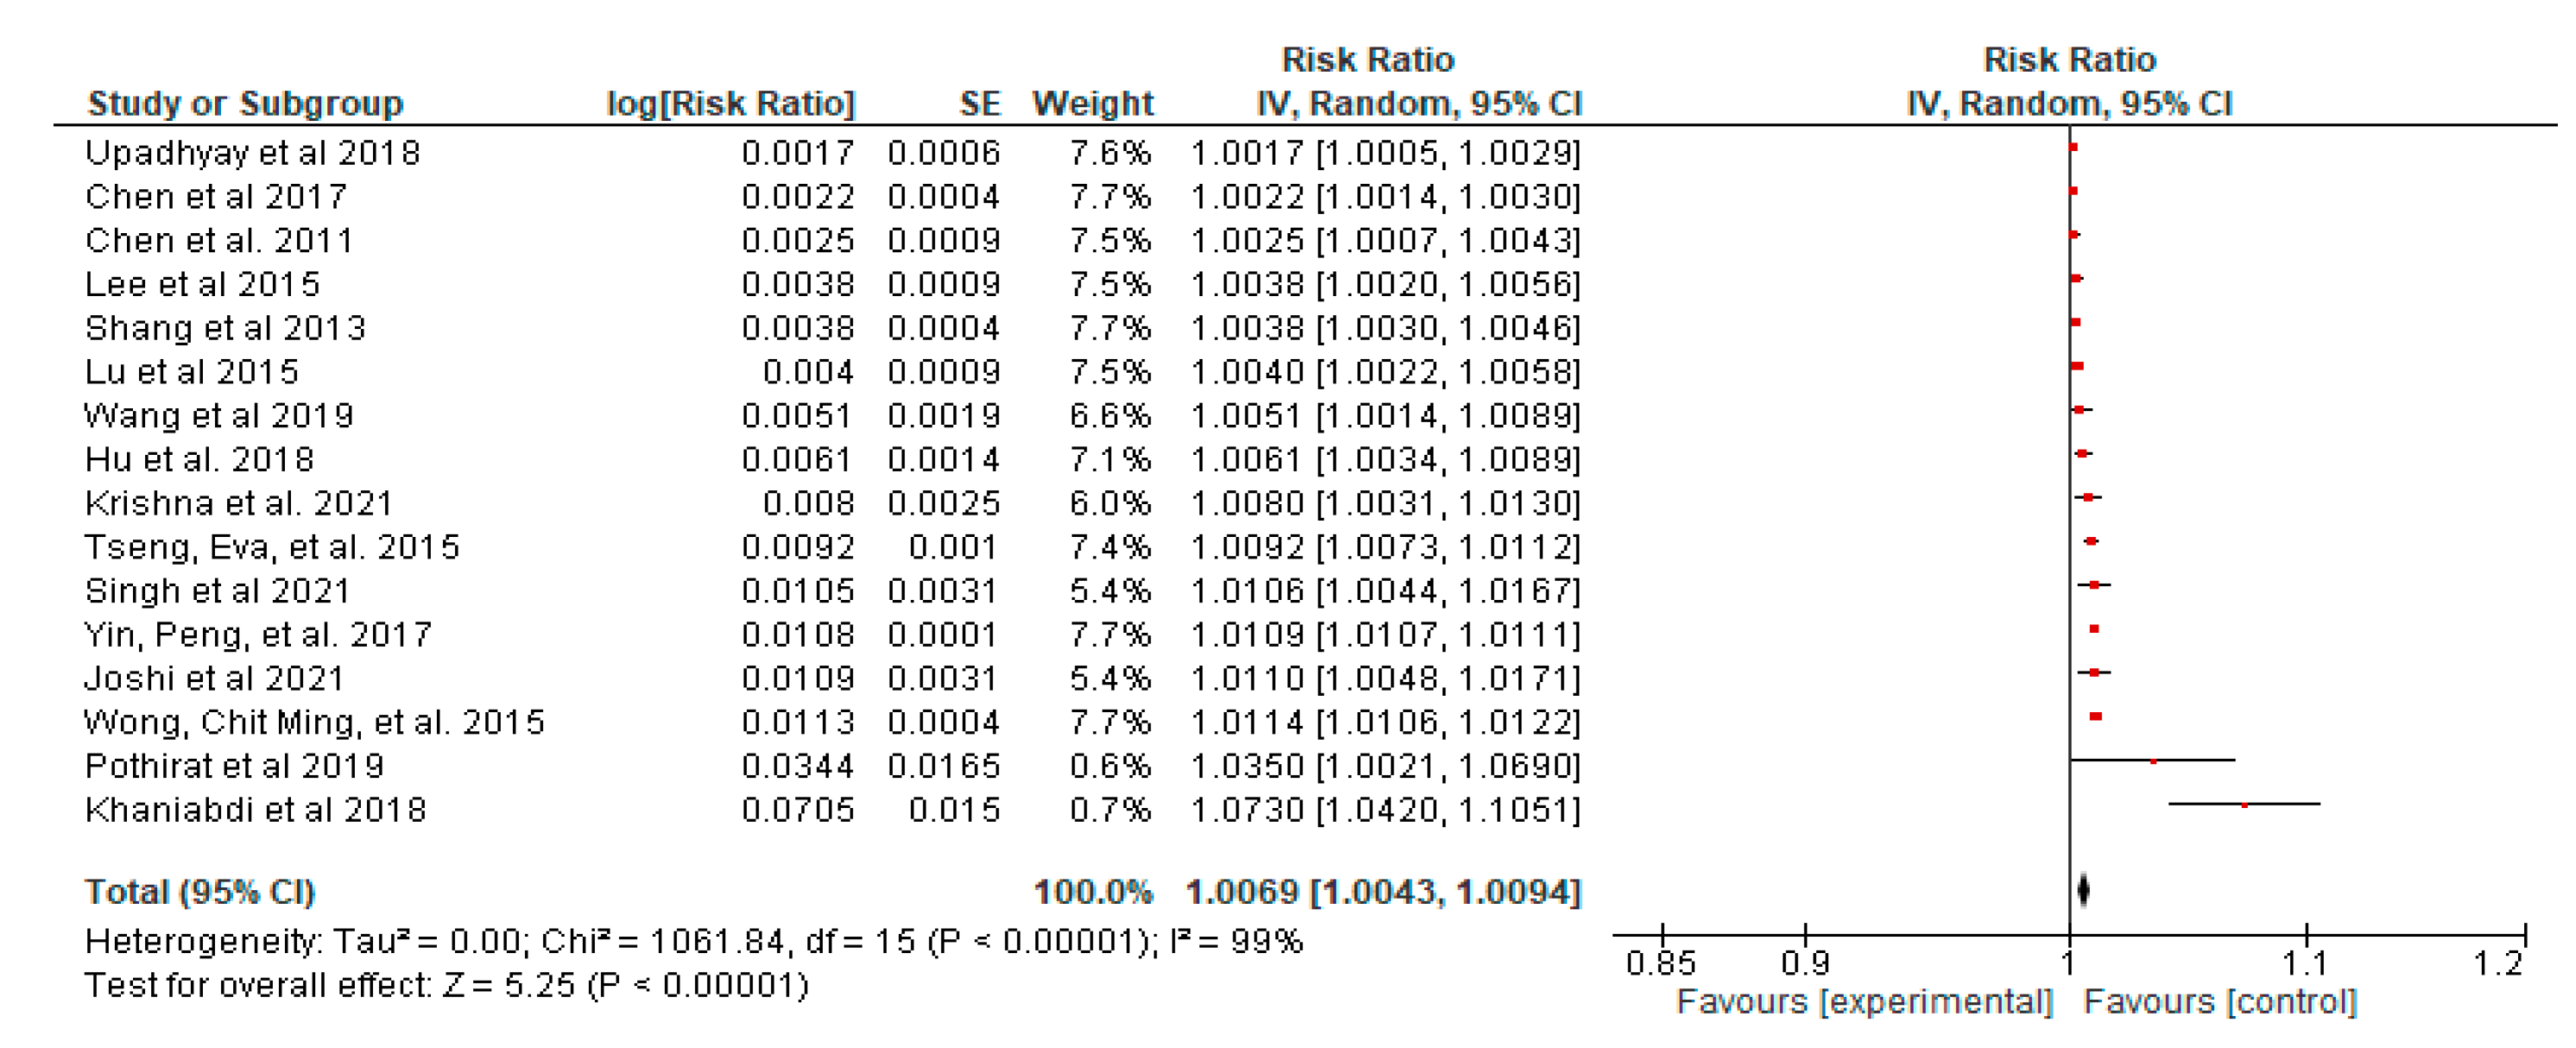Click the Tseng, Eva, et al. 2015 label
2576x1048 pixels.
pos(271,547)
